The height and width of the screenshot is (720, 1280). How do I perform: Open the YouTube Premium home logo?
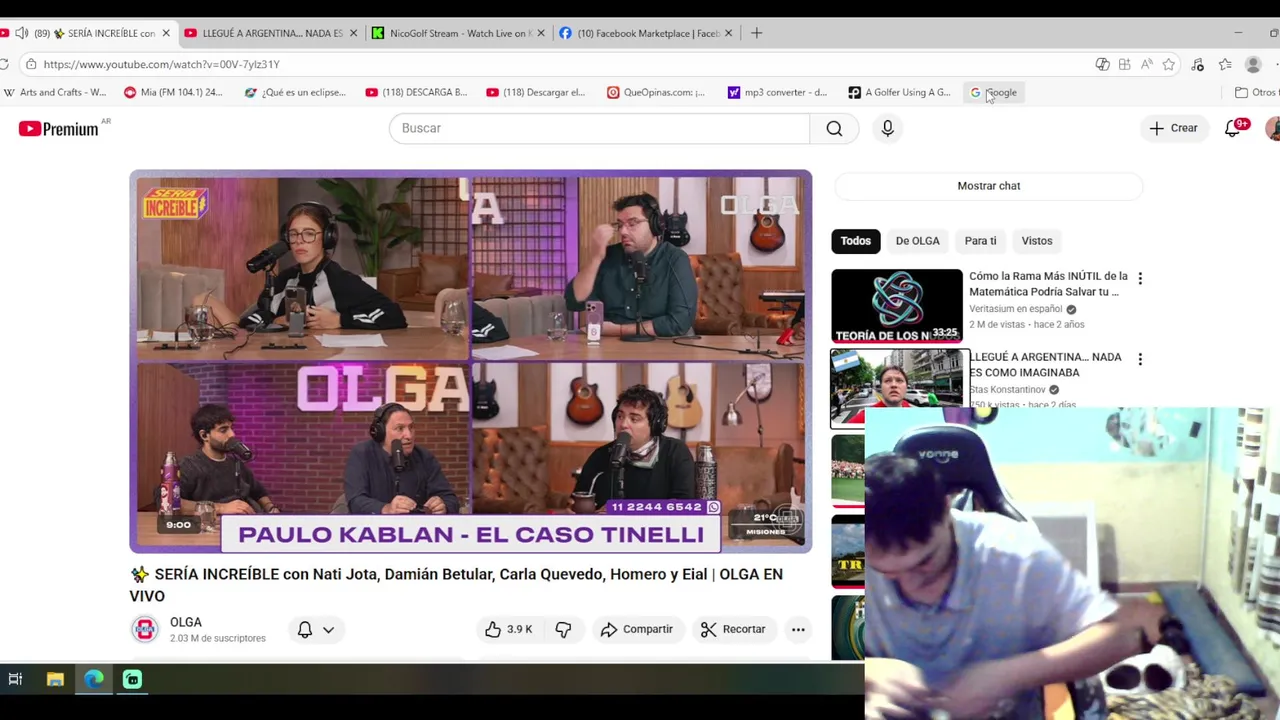pyautogui.click(x=58, y=128)
